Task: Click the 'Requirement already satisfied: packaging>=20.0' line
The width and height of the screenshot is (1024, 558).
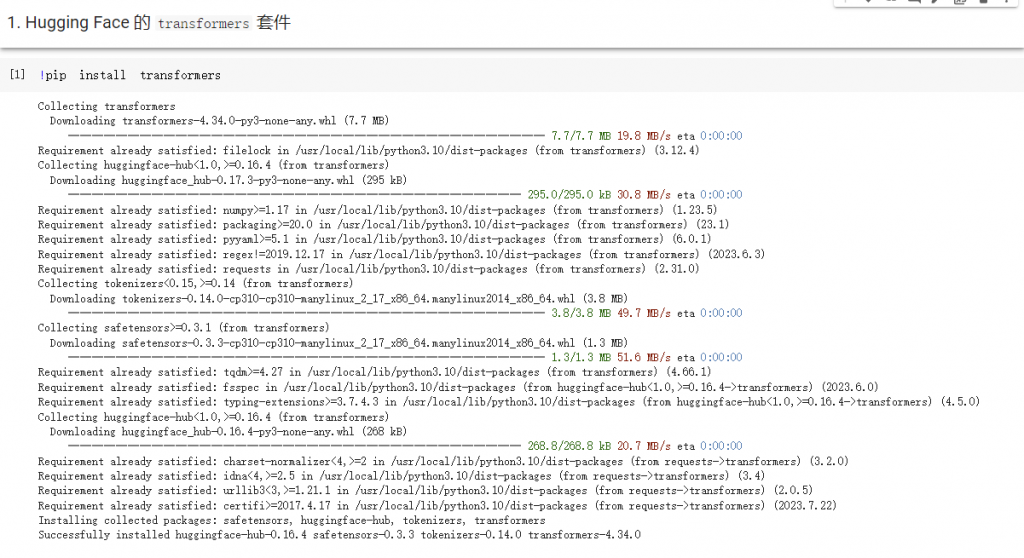Action: coord(383,225)
